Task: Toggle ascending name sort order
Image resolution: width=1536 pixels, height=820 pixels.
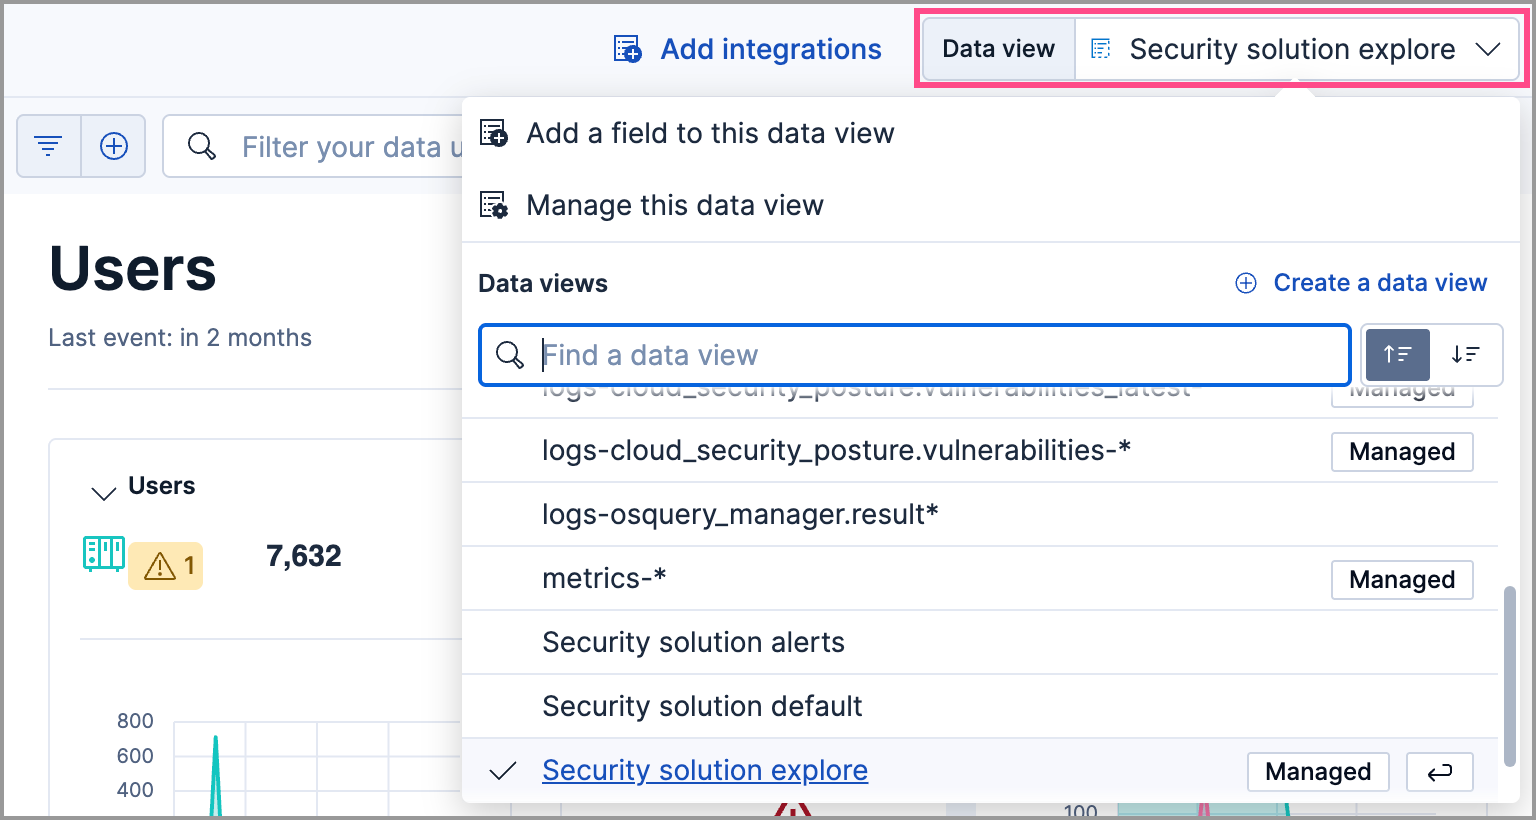Action: pos(1397,355)
